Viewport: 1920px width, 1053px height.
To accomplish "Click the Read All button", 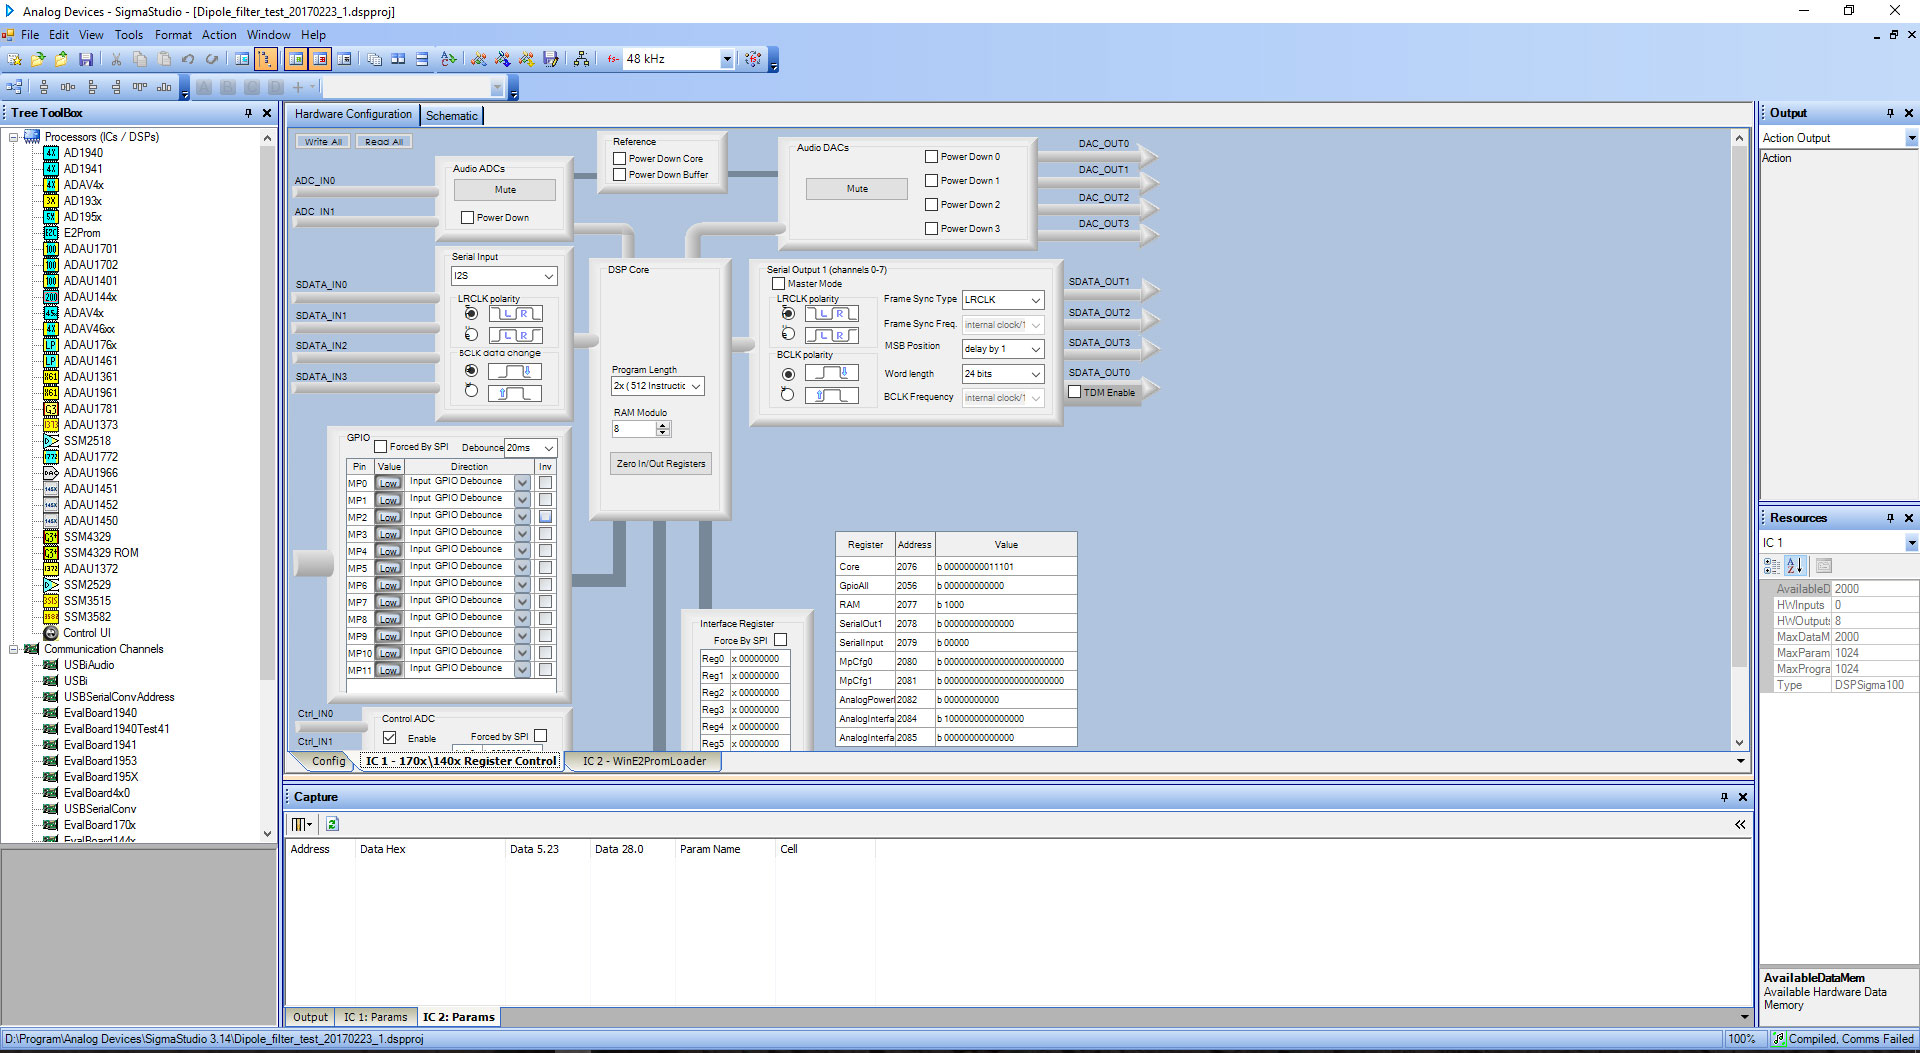I will 384,141.
